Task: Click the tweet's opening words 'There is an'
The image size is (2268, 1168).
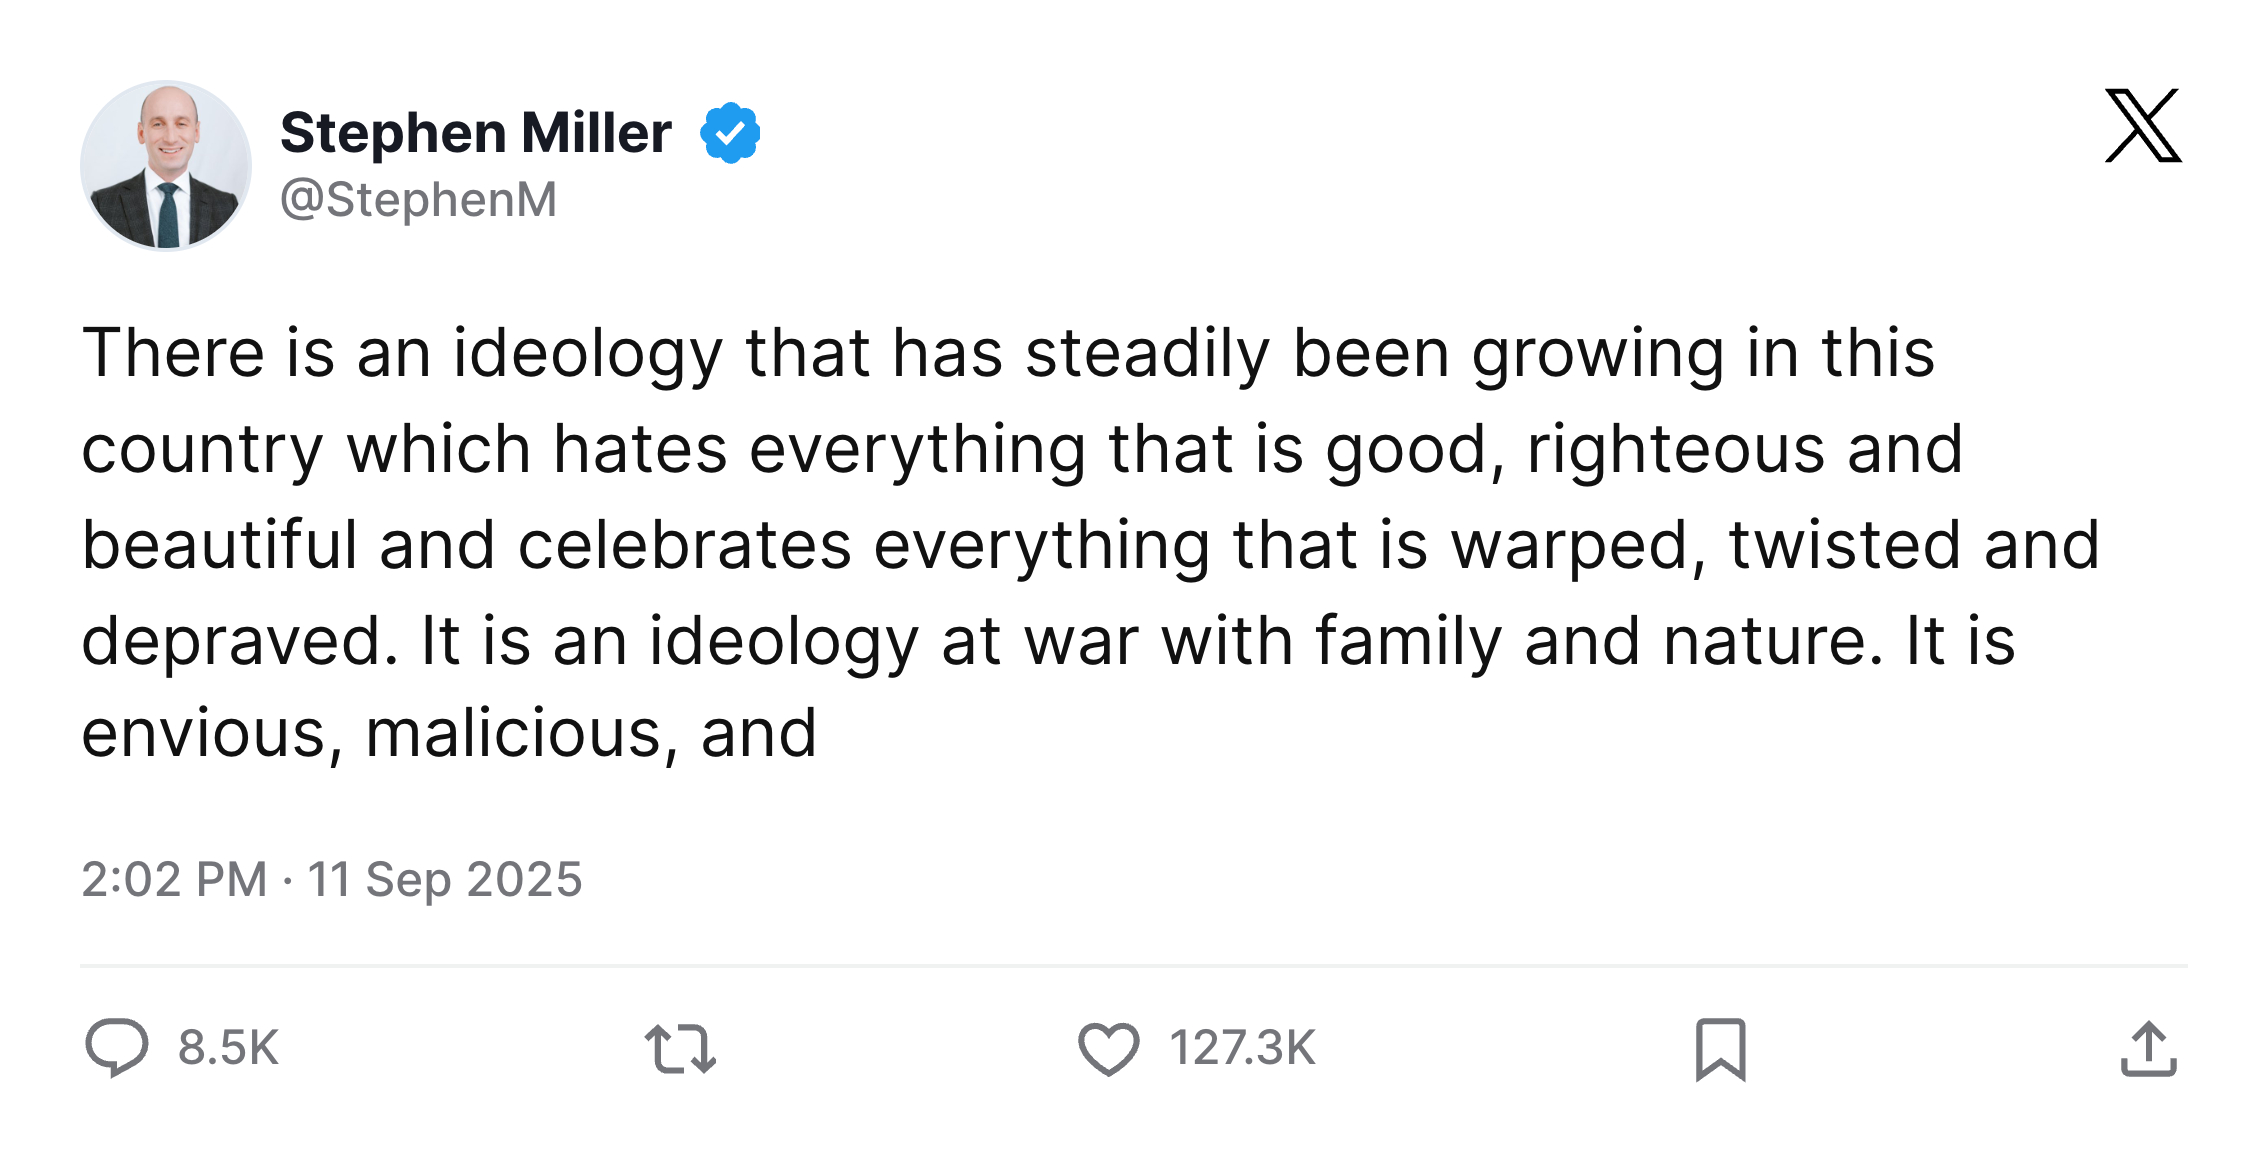Action: pyautogui.click(x=256, y=353)
